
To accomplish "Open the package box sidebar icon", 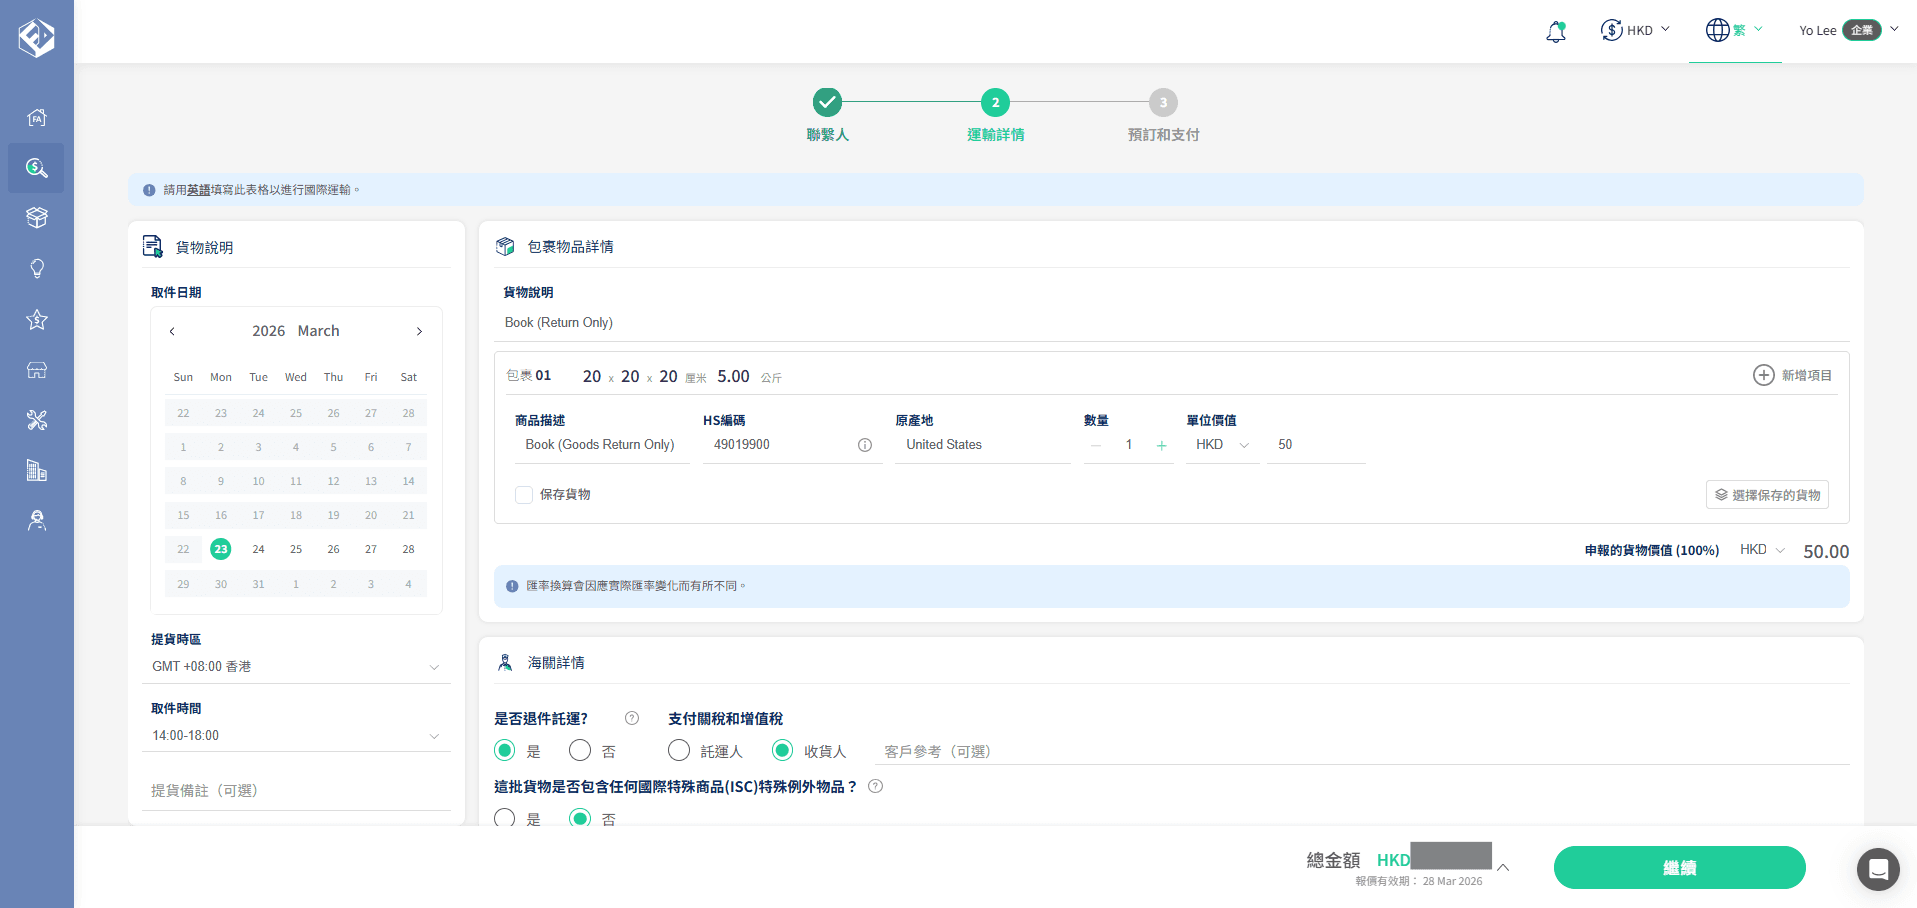I will (x=37, y=218).
